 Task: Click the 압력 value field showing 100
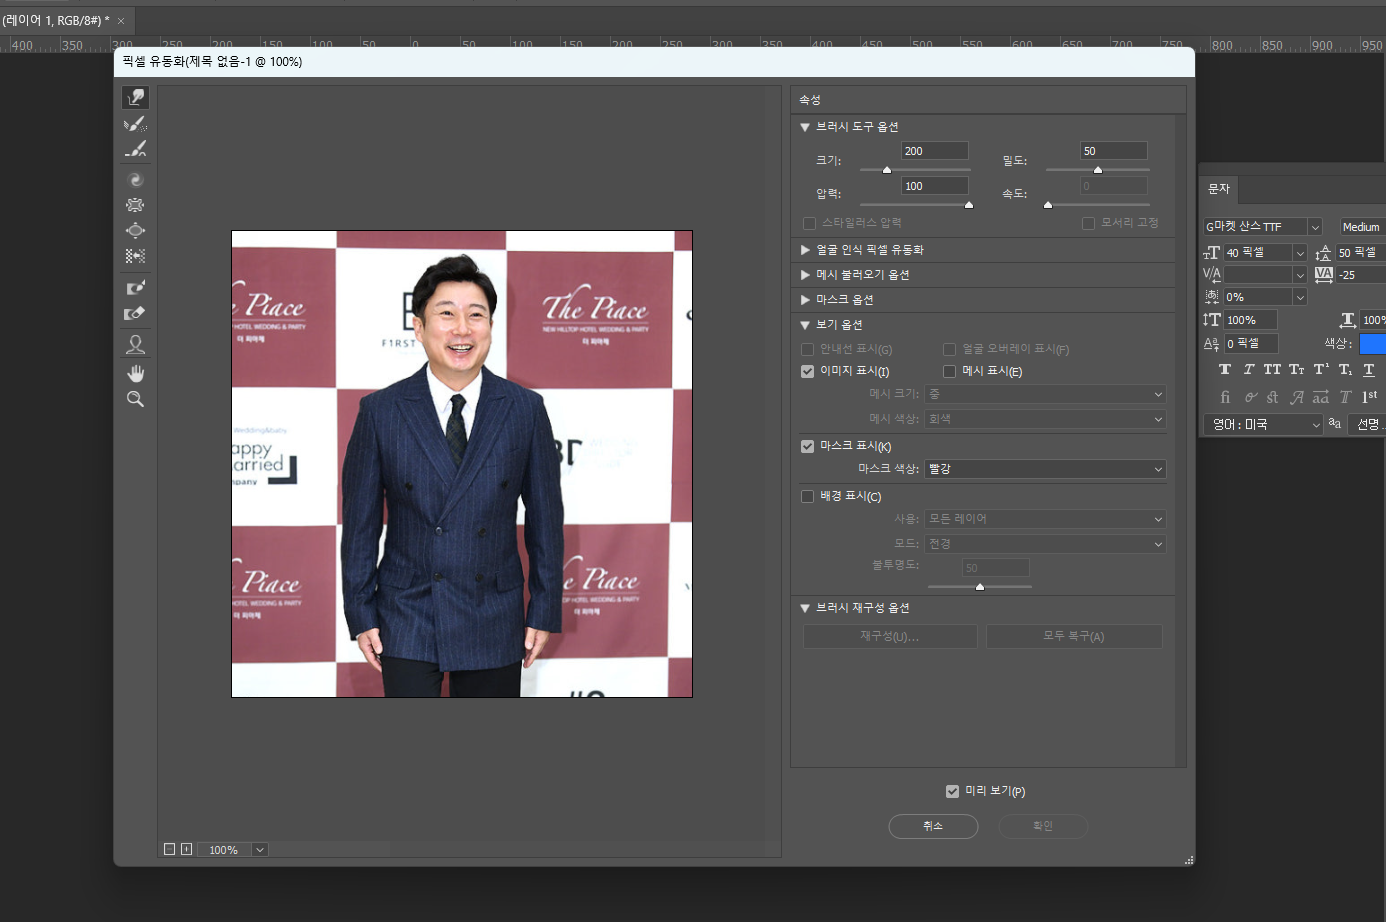tap(934, 186)
